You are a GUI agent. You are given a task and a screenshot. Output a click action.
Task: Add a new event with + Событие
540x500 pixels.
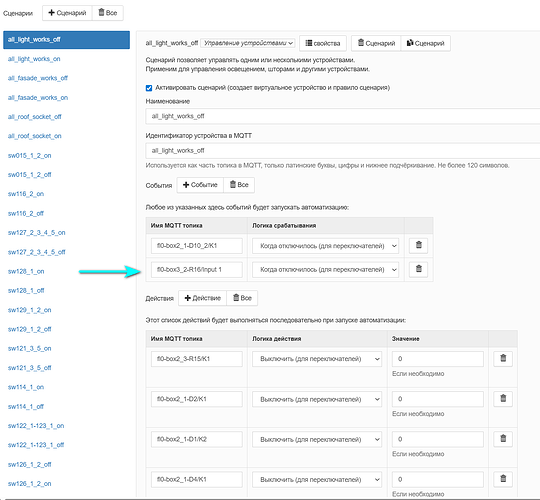click(200, 185)
